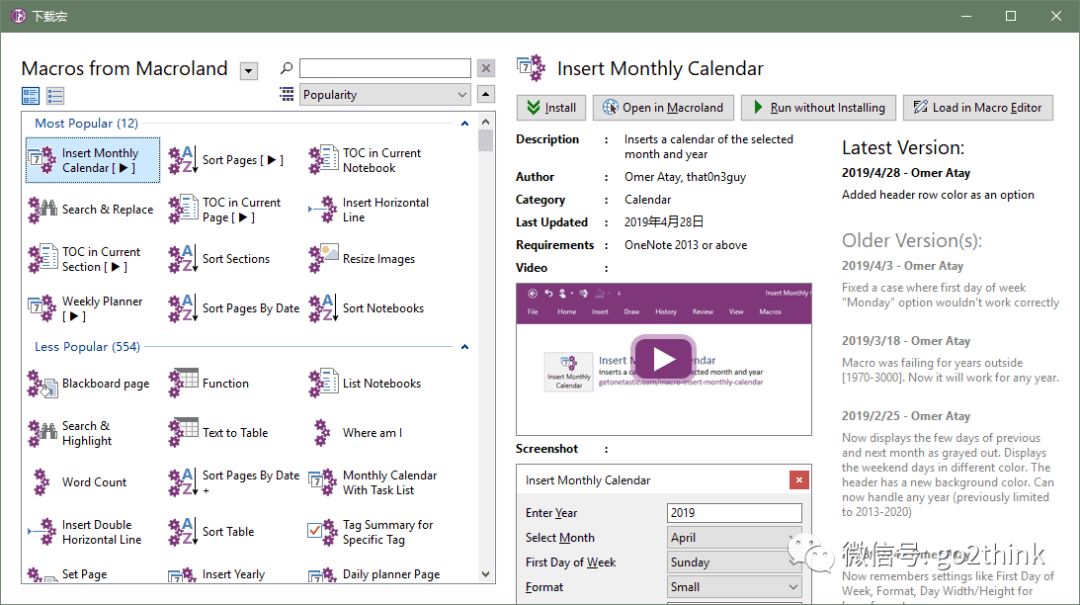
Task: Switch to tile view of macros
Action: coord(30,95)
